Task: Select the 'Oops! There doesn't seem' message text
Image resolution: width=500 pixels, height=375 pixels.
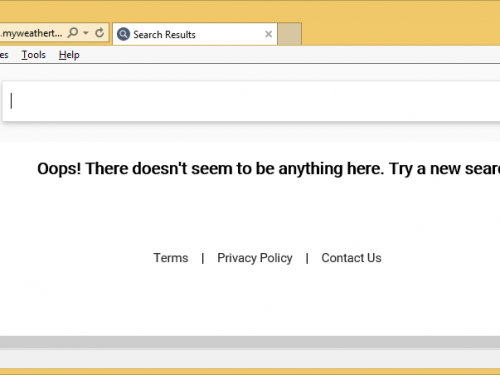Action: pyautogui.click(x=268, y=169)
